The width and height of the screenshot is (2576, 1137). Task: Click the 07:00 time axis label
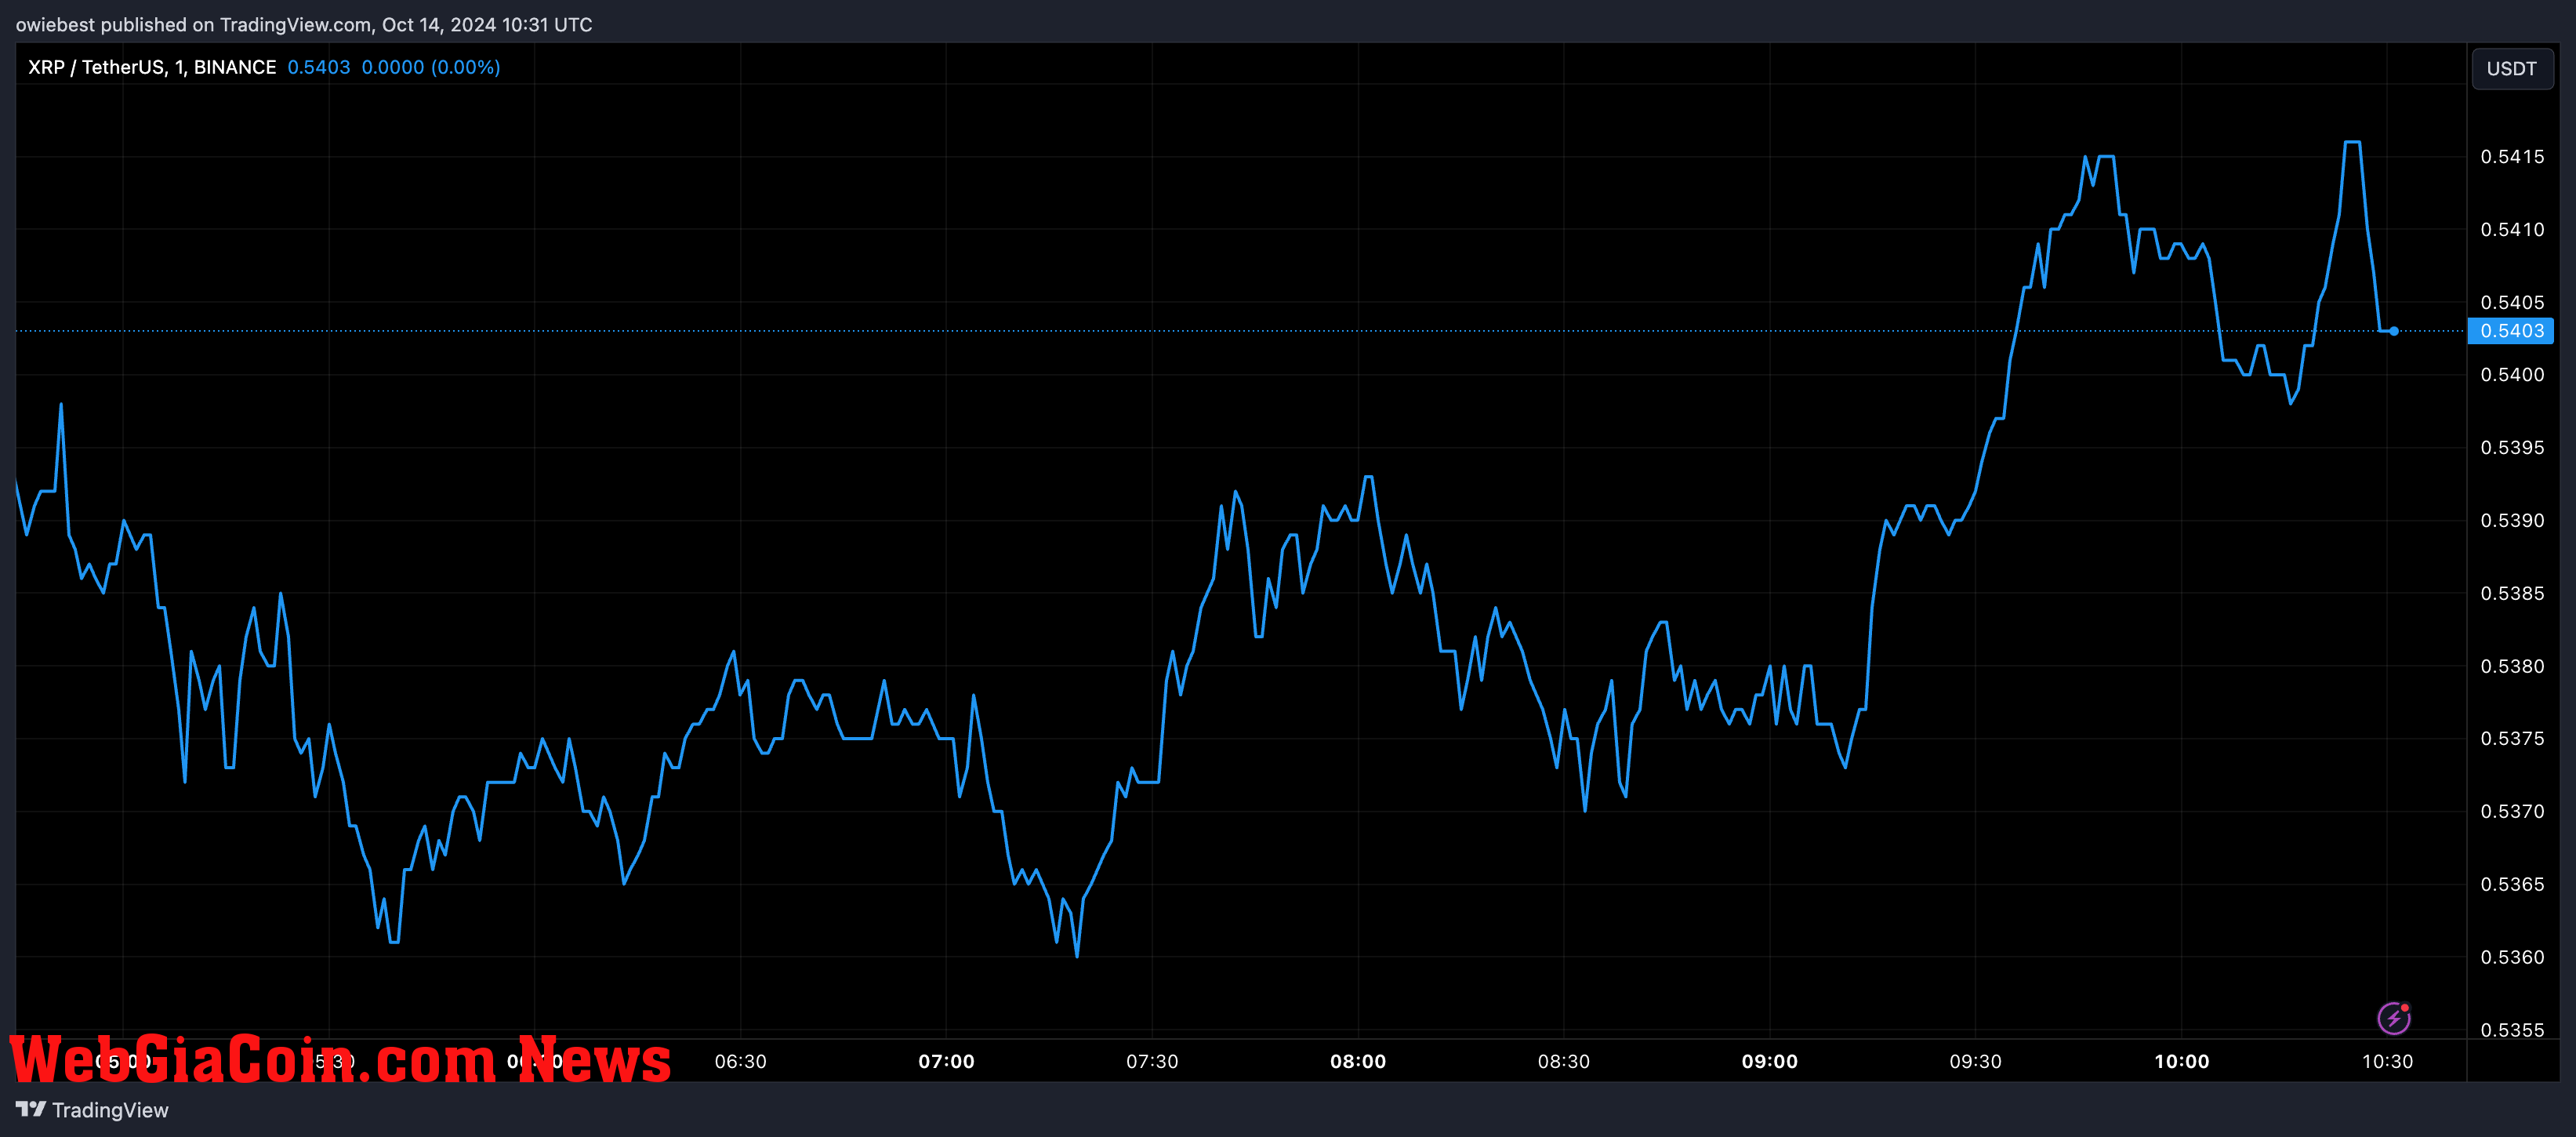pyautogui.click(x=946, y=1062)
